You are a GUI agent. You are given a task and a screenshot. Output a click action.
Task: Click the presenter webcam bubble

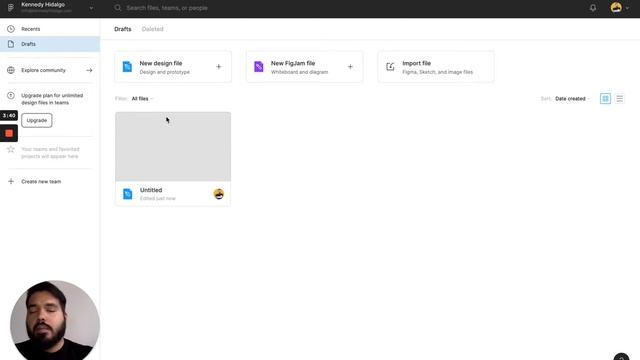tap(55, 320)
